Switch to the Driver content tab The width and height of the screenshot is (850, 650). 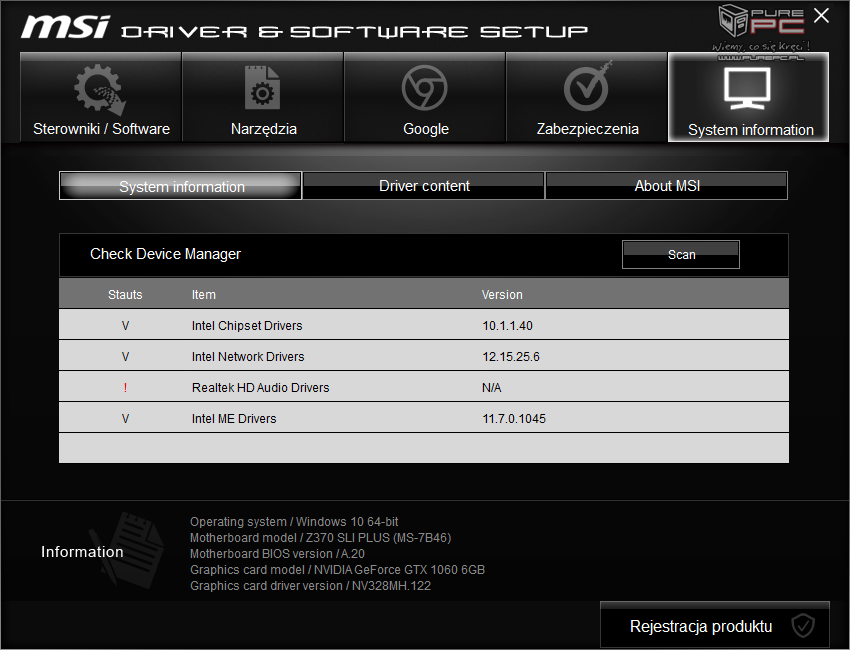(423, 186)
